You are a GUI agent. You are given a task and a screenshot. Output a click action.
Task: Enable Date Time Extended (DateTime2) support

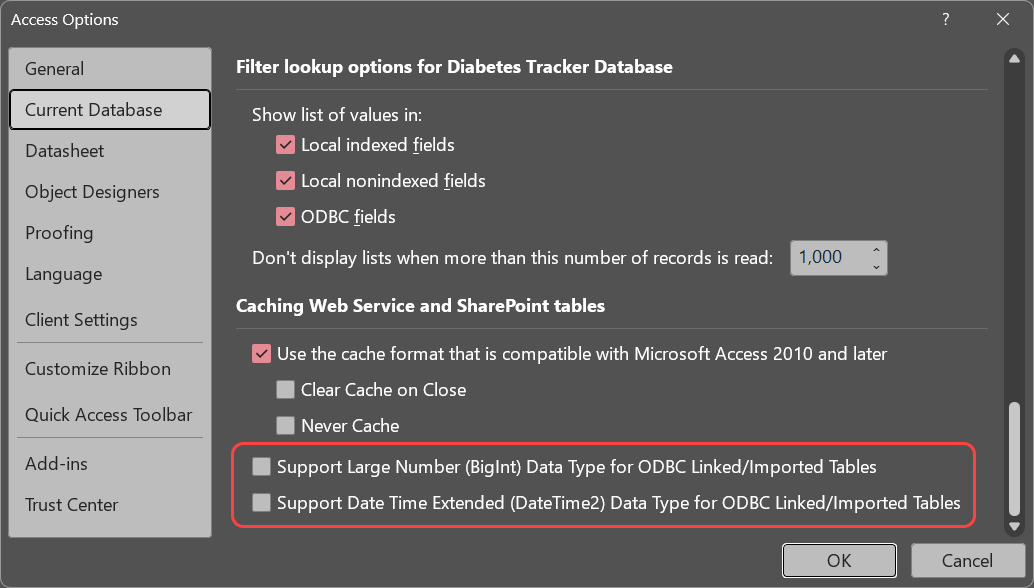point(262,502)
